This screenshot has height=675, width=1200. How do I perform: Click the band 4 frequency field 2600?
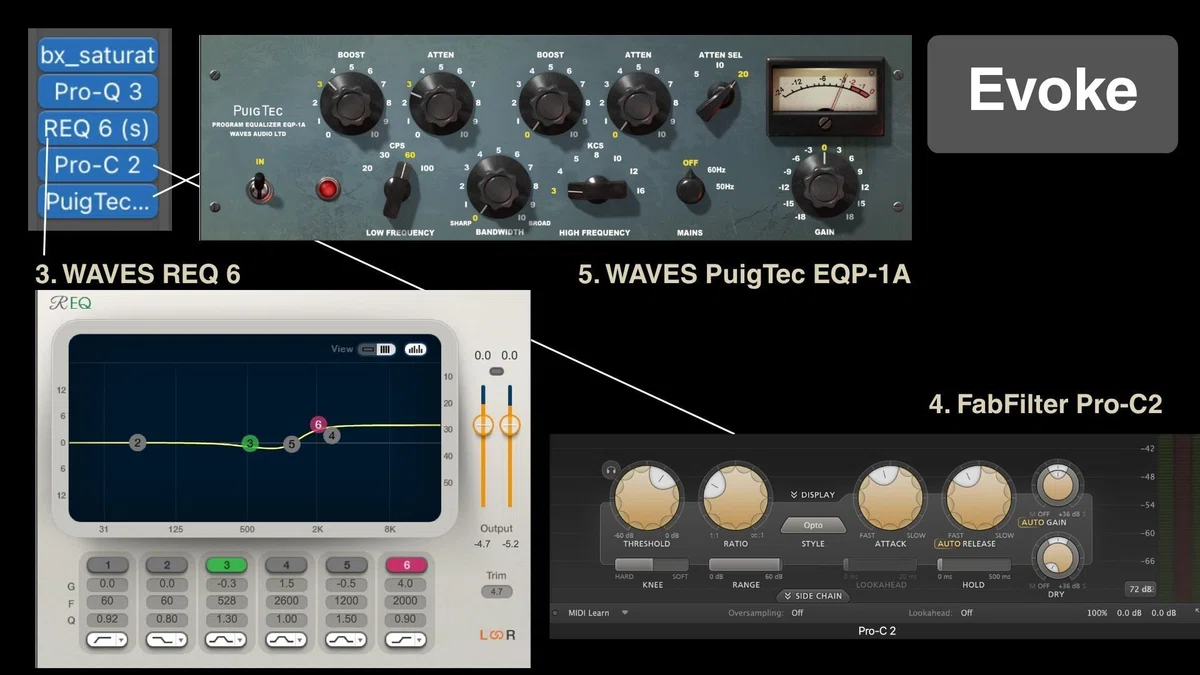tap(287, 602)
